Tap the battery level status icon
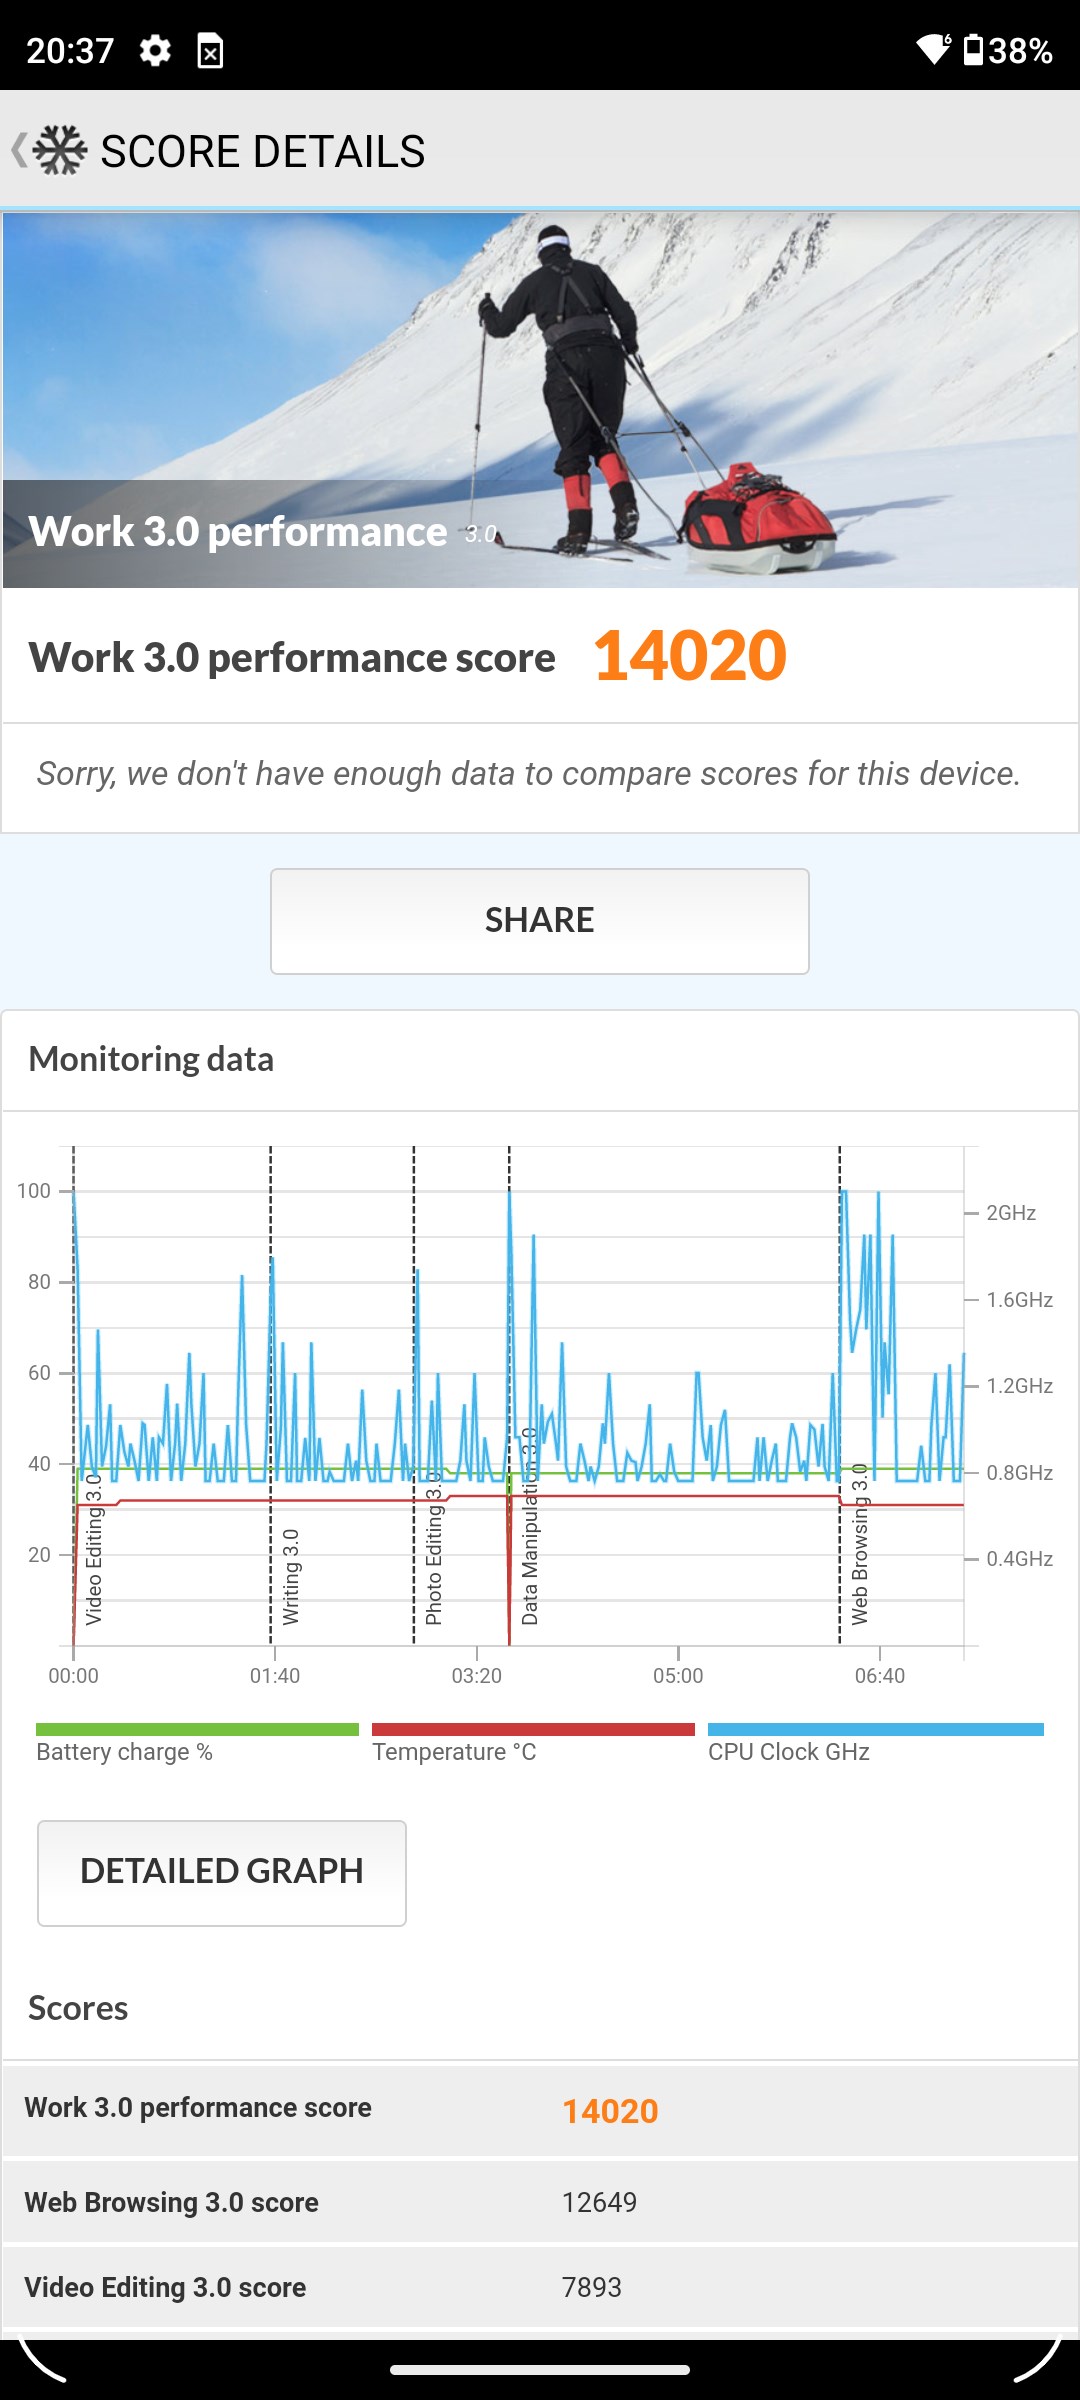Image resolution: width=1080 pixels, height=2400 pixels. tap(973, 49)
